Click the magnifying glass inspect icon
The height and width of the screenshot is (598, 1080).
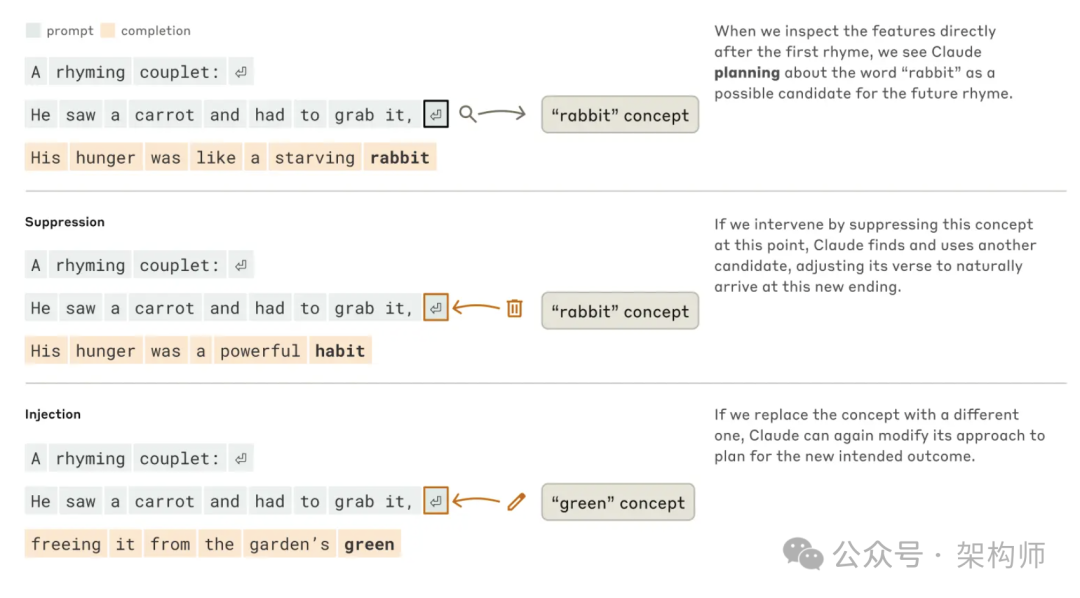pyautogui.click(x=467, y=114)
